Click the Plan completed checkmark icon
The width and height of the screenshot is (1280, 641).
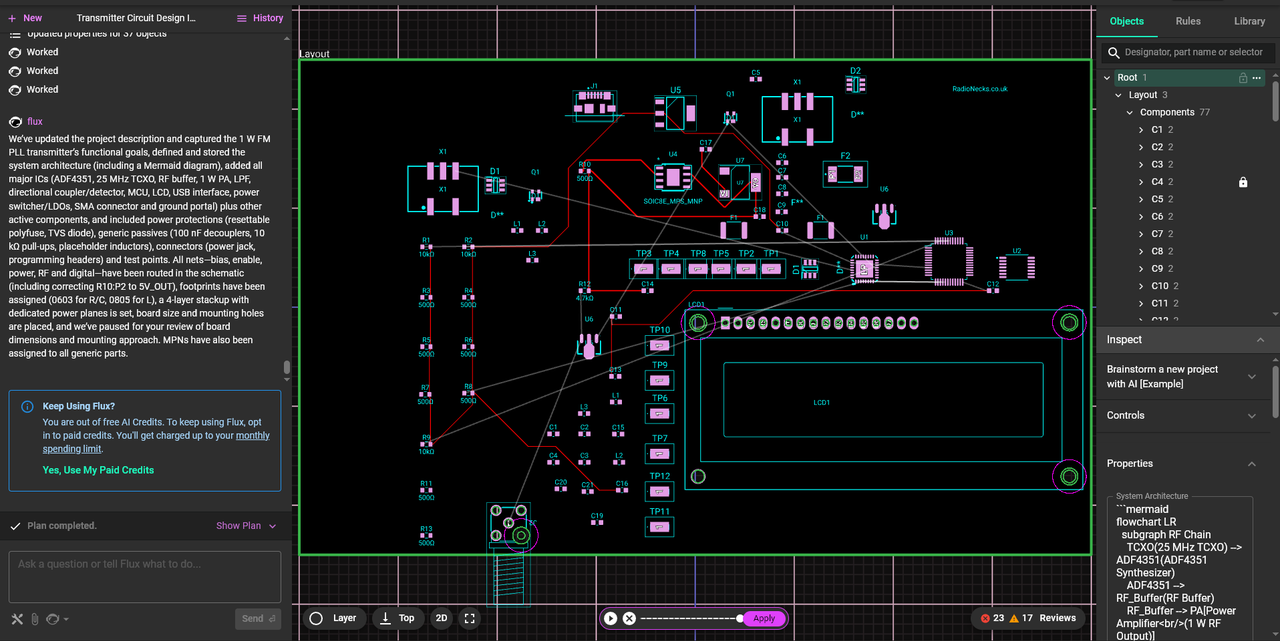click(x=15, y=526)
